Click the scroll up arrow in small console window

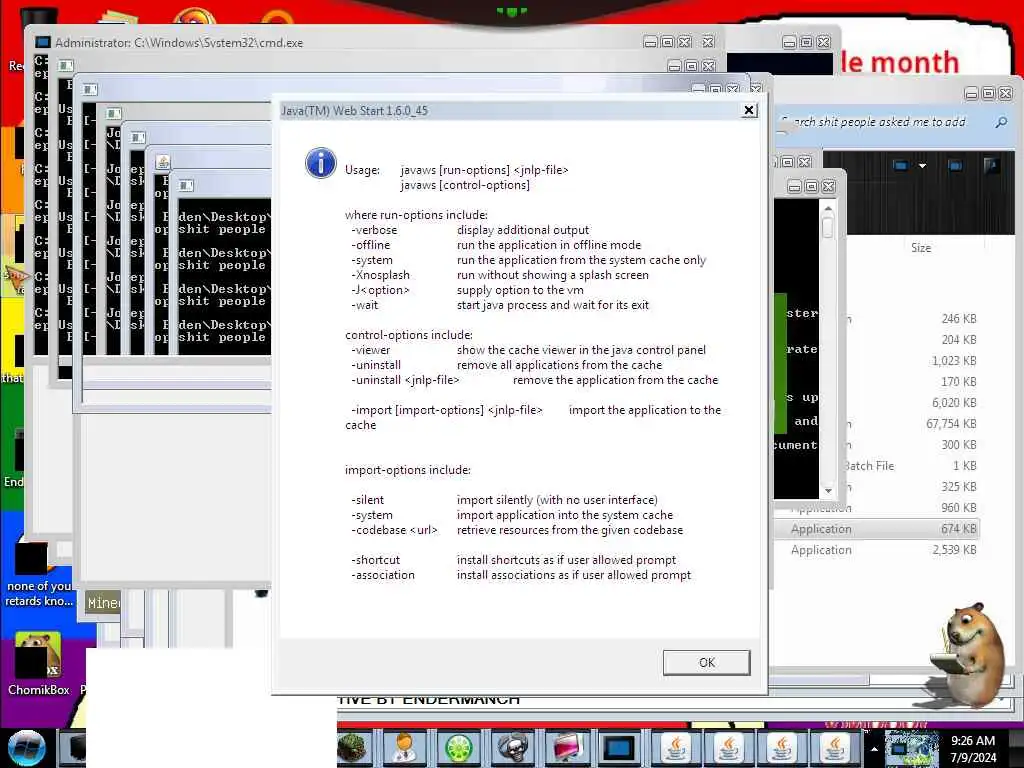point(828,208)
